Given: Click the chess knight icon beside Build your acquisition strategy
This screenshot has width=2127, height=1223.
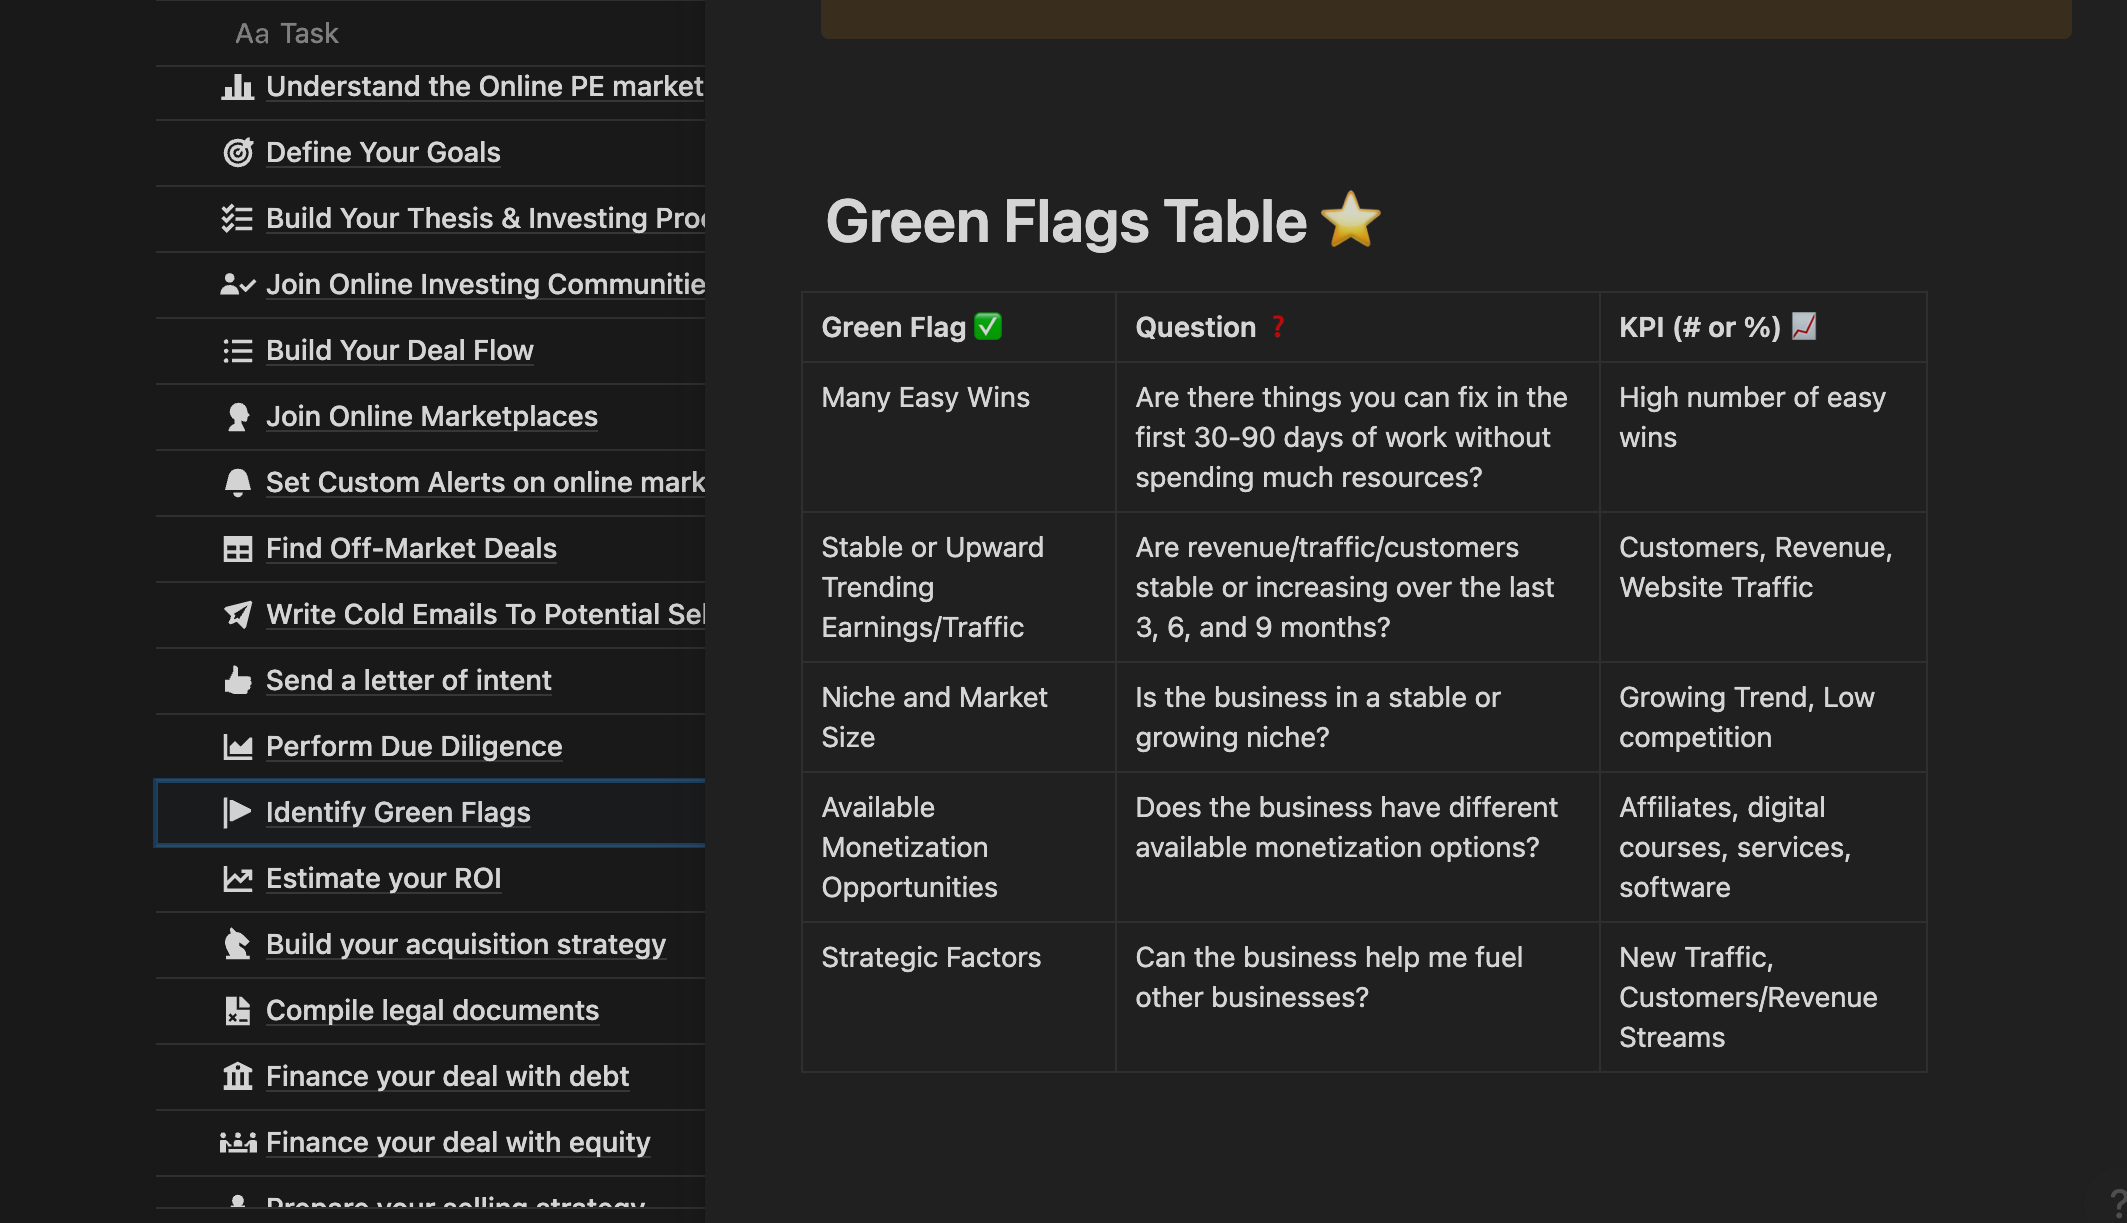Looking at the screenshot, I should click(x=237, y=944).
